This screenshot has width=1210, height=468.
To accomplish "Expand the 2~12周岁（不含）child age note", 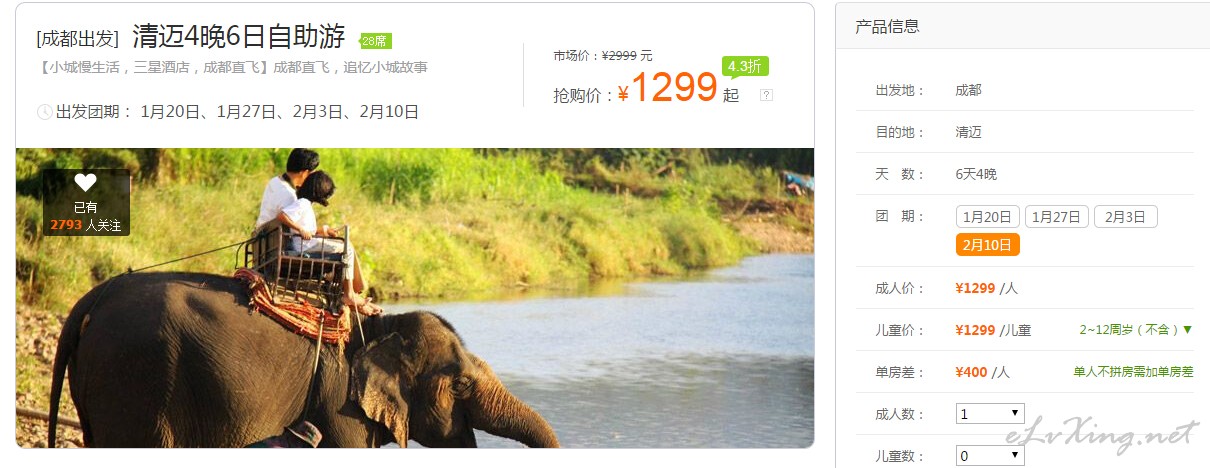I will click(1136, 329).
